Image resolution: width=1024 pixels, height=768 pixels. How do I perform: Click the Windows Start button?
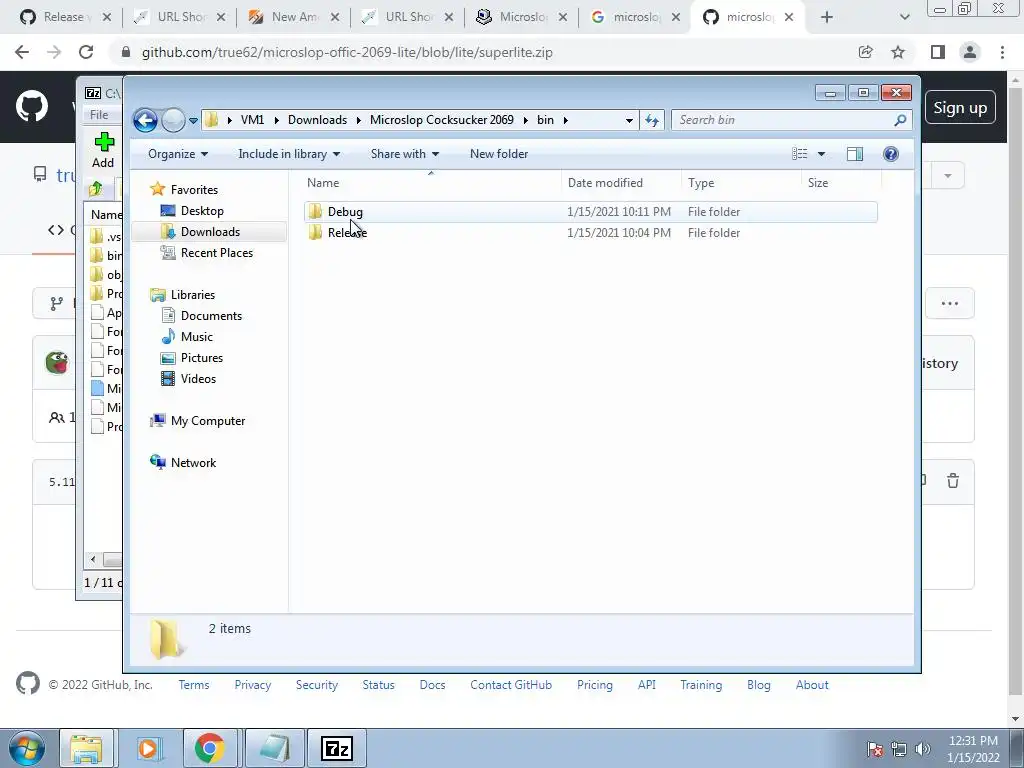click(26, 748)
